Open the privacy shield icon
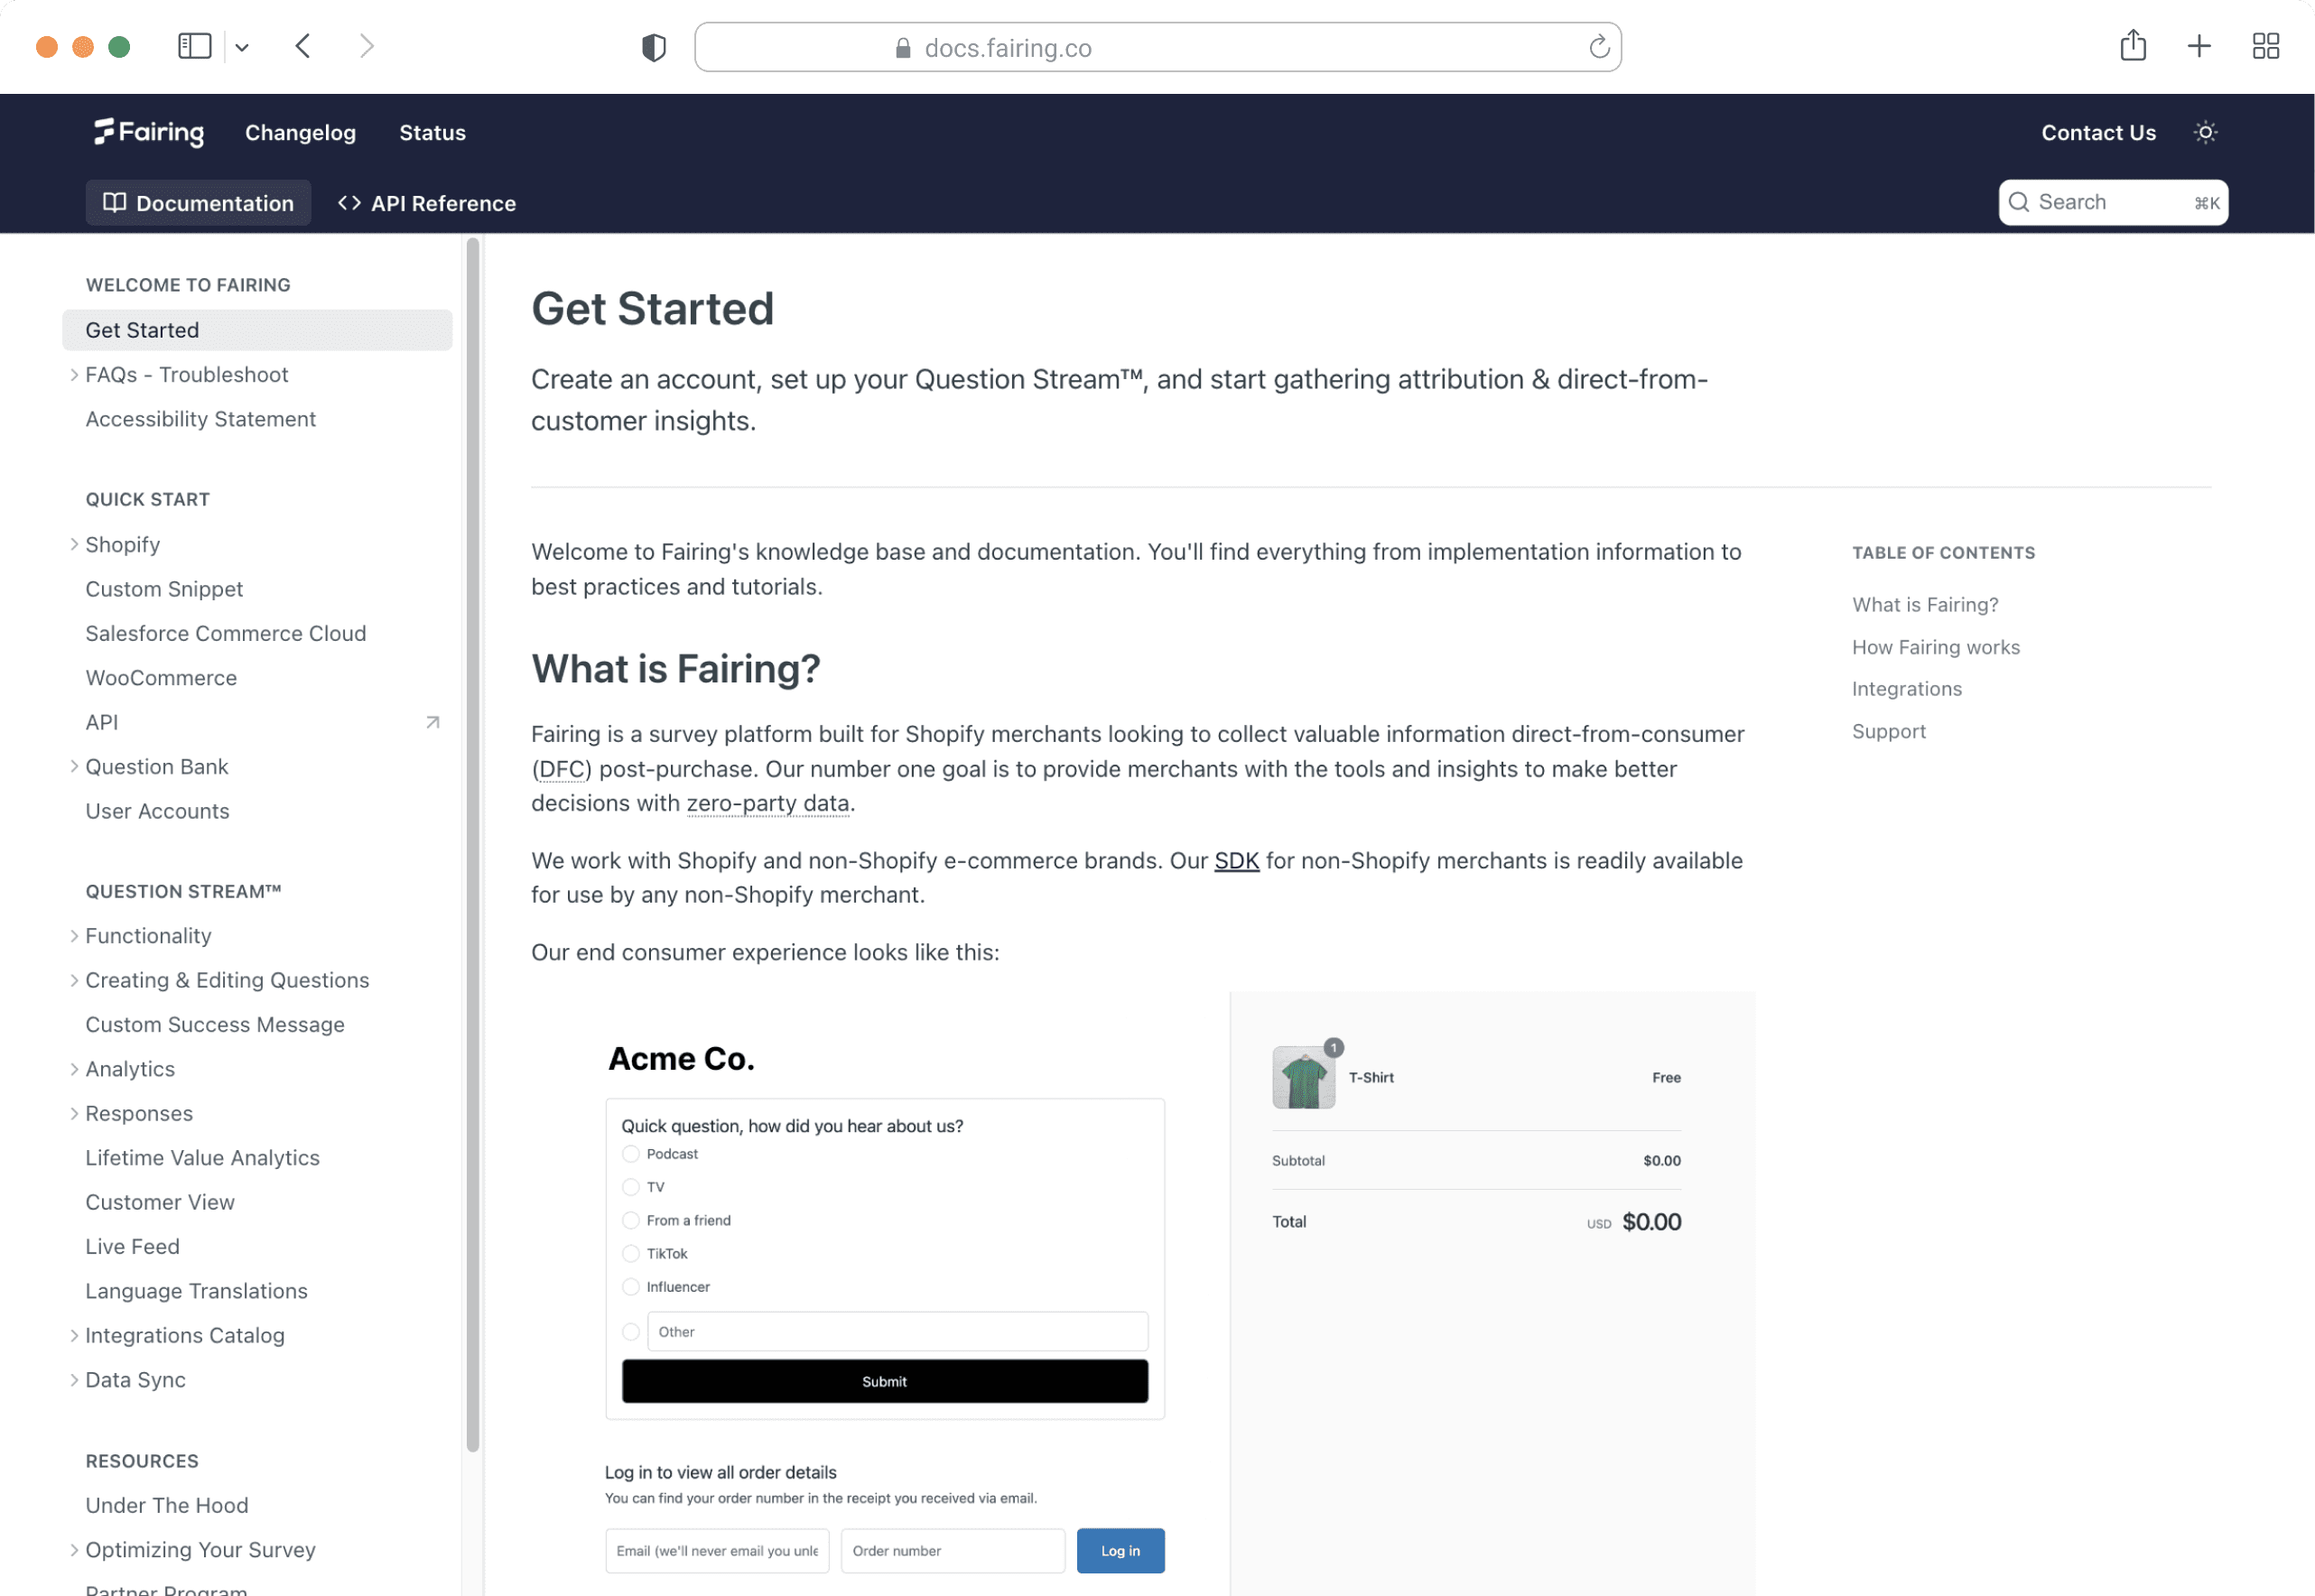The image size is (2315, 1596). point(653,47)
